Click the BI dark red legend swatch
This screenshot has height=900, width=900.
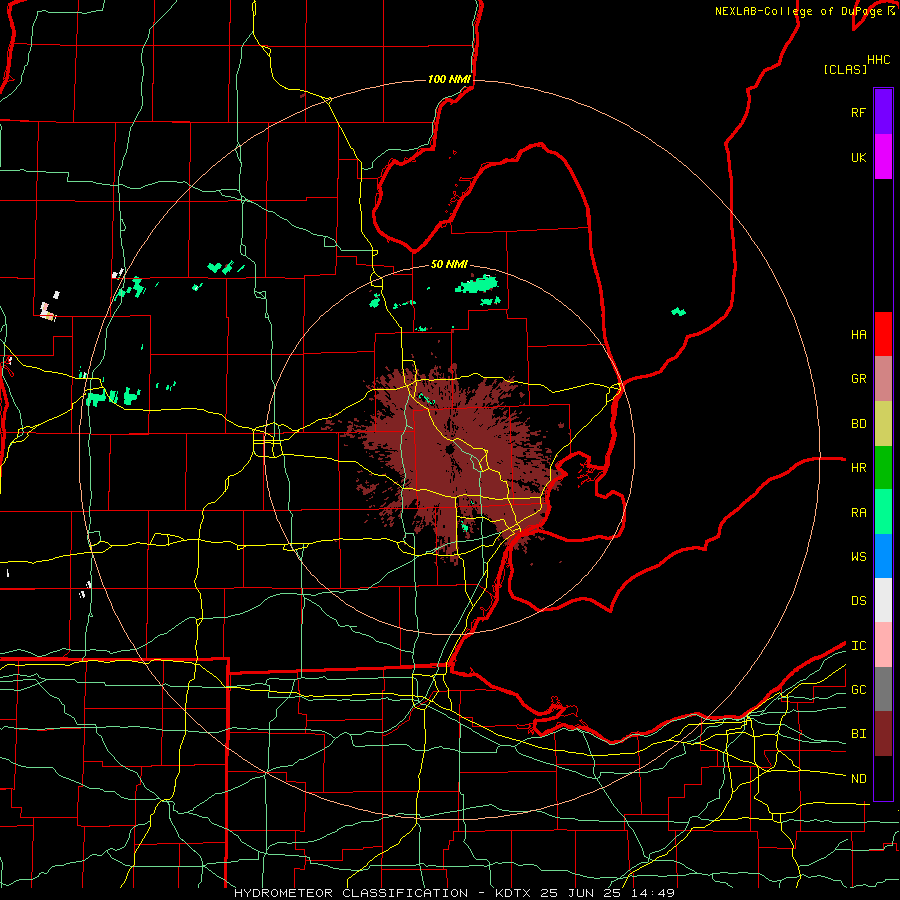click(883, 734)
